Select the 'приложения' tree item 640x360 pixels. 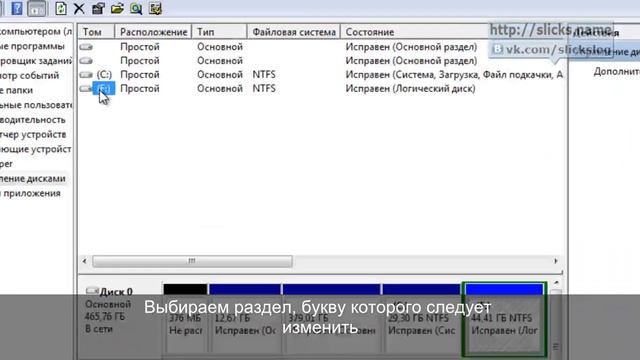[x=30, y=193]
